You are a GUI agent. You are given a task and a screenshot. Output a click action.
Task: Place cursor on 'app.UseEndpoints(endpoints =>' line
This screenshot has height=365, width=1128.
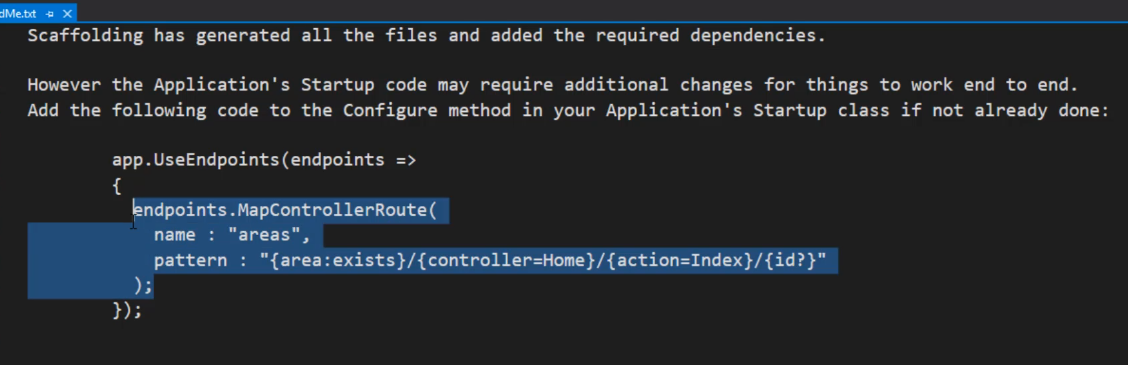(264, 160)
